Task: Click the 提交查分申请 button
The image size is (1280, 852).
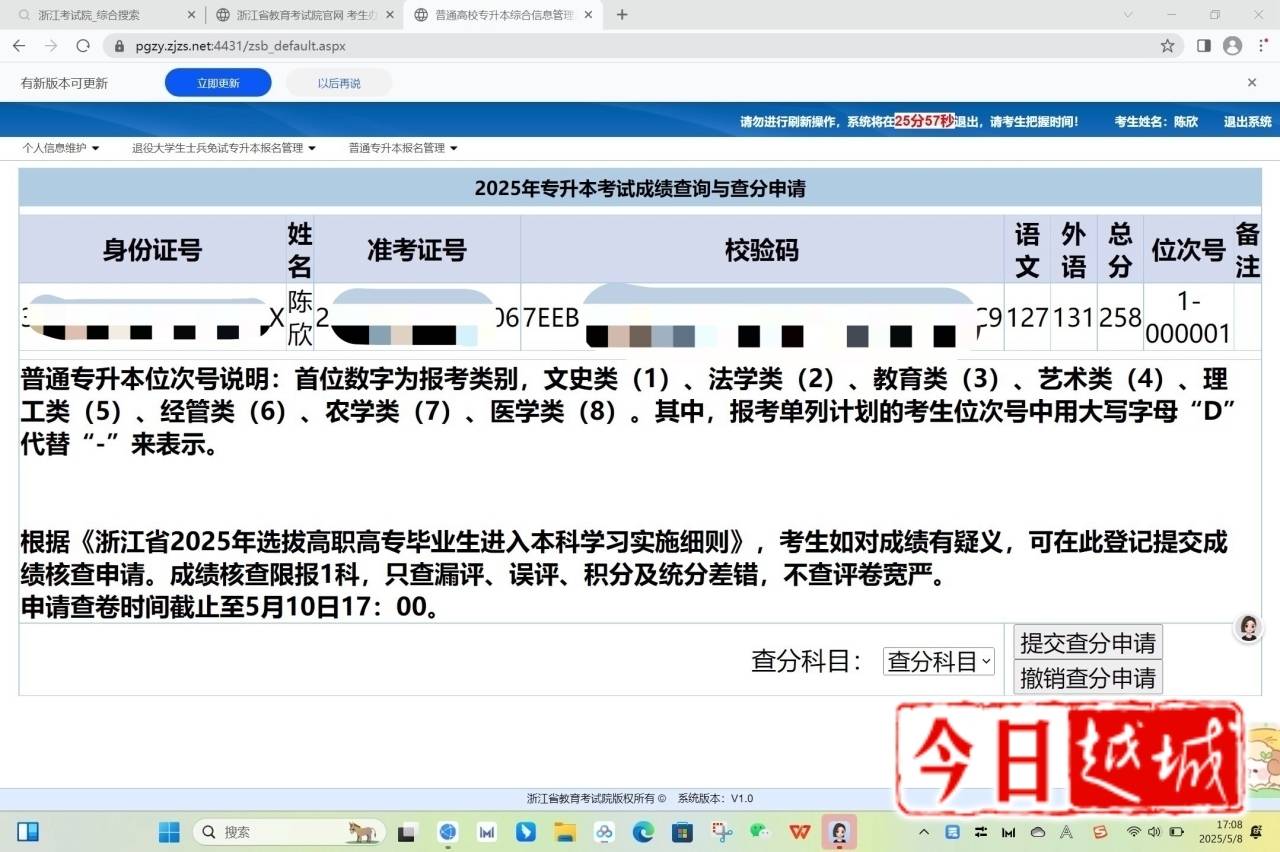Action: coord(1087,643)
